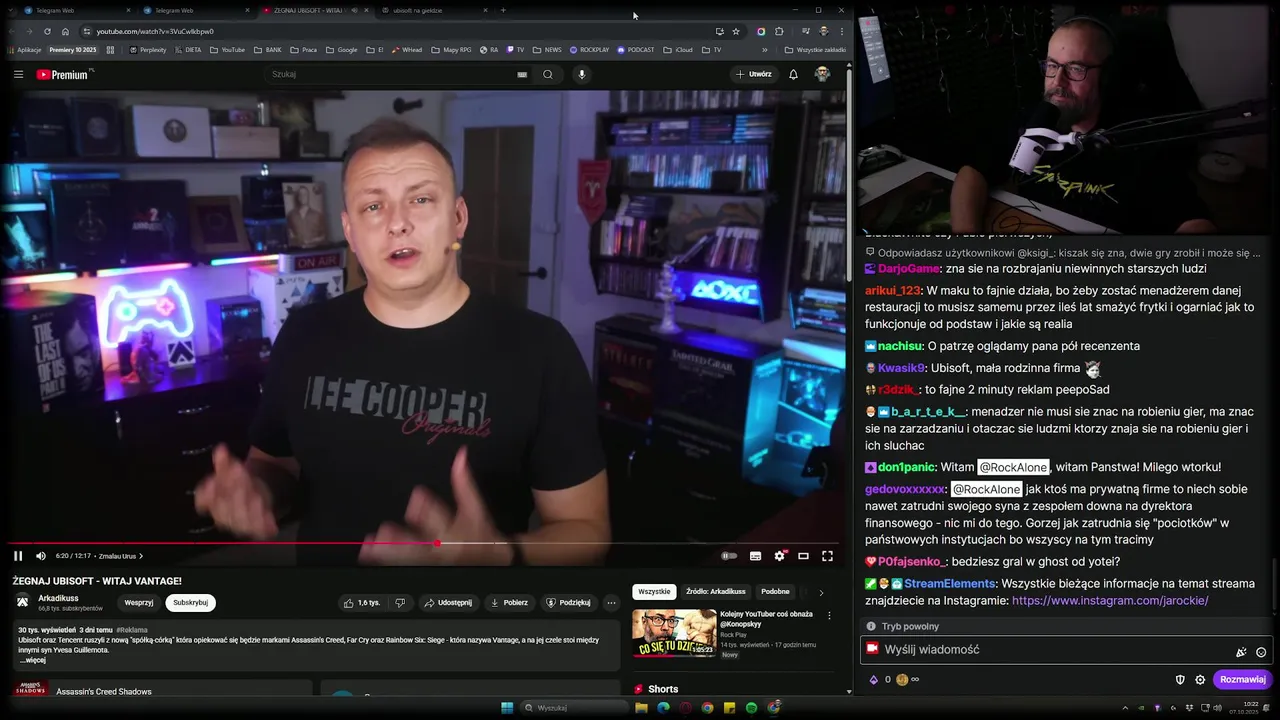Open the Chrome three-dot menu
1280x720 pixels.
click(x=841, y=31)
